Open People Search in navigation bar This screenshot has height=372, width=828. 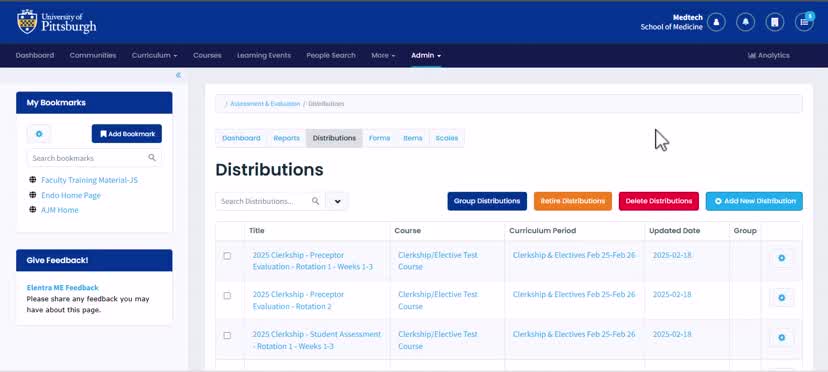point(331,55)
